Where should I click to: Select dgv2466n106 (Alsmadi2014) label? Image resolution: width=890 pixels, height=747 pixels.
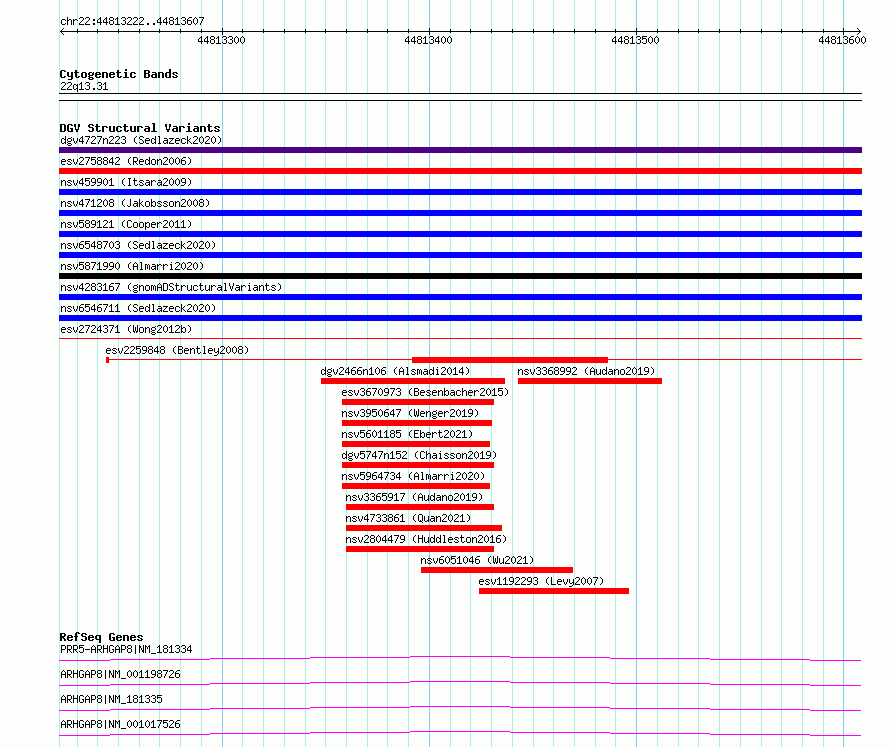click(x=395, y=371)
